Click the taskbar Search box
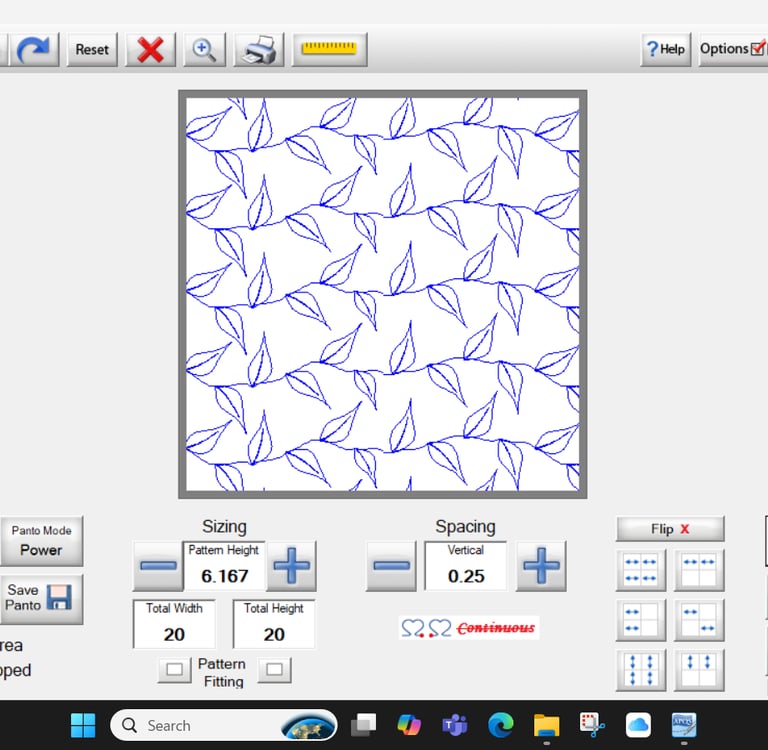The image size is (768, 750). click(x=224, y=725)
